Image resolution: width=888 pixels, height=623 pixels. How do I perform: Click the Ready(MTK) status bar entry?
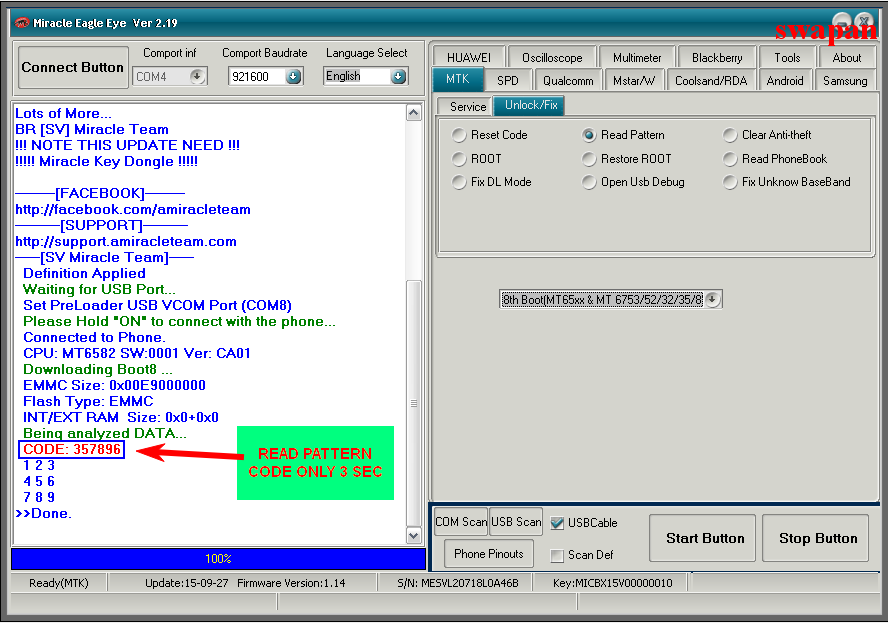59,583
